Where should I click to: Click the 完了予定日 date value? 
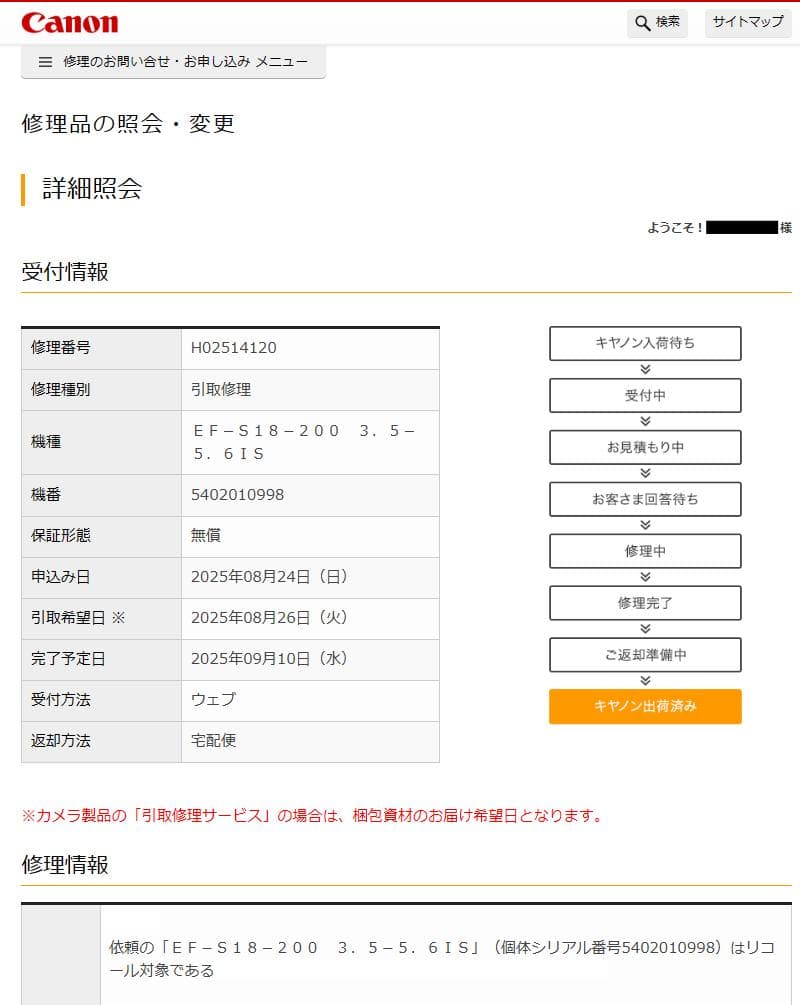pyautogui.click(x=269, y=659)
